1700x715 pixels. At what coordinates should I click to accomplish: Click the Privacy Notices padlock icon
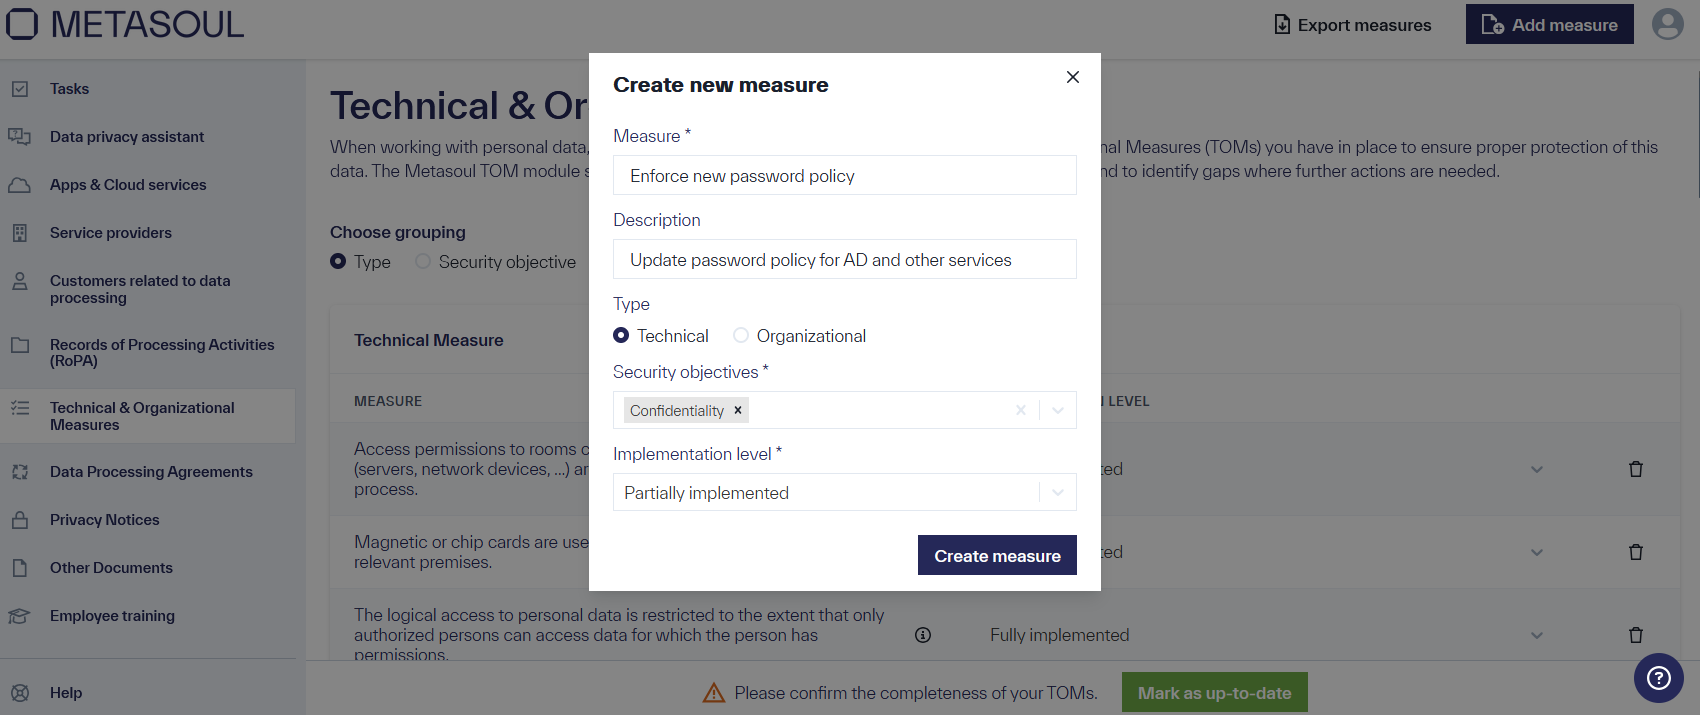tap(22, 519)
